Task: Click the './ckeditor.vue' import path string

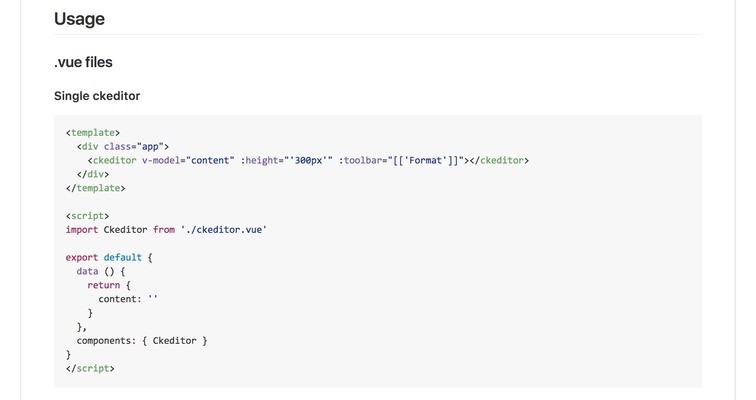Action: tap(224, 229)
